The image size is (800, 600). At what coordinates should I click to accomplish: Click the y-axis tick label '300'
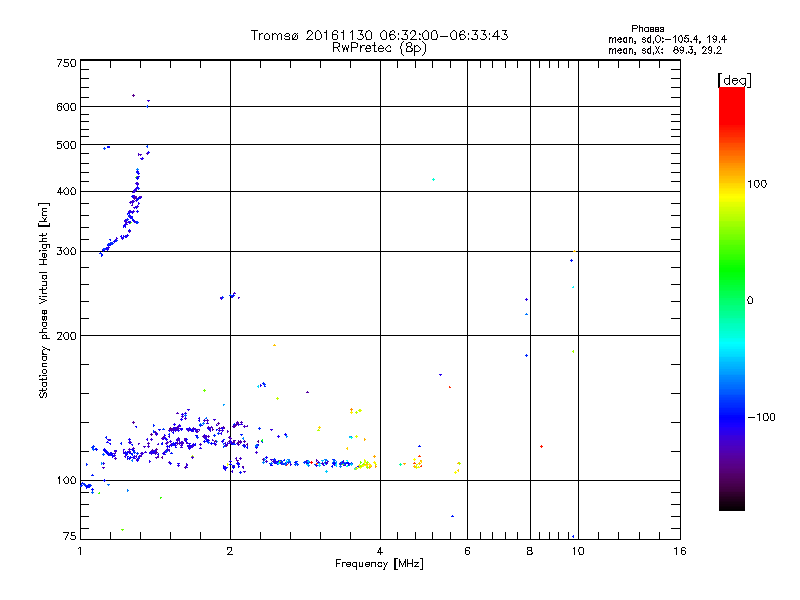66,251
